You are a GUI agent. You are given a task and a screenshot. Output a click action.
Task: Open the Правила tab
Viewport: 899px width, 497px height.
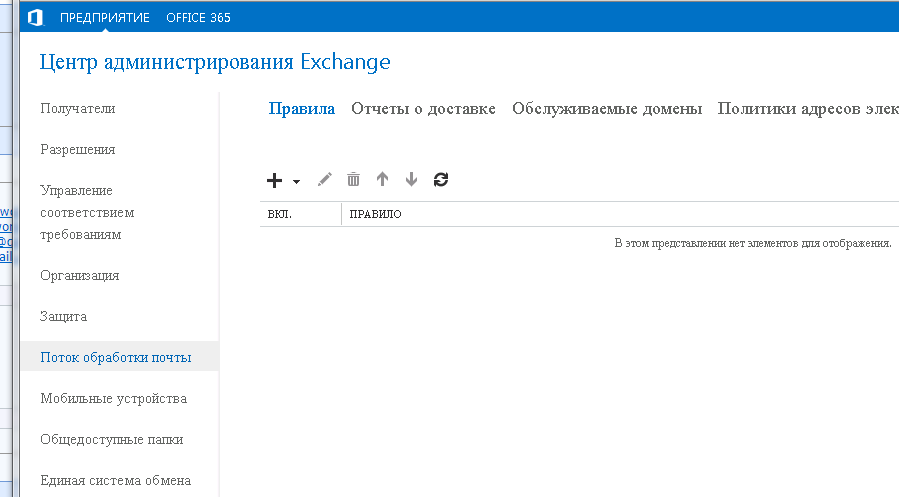tap(301, 109)
